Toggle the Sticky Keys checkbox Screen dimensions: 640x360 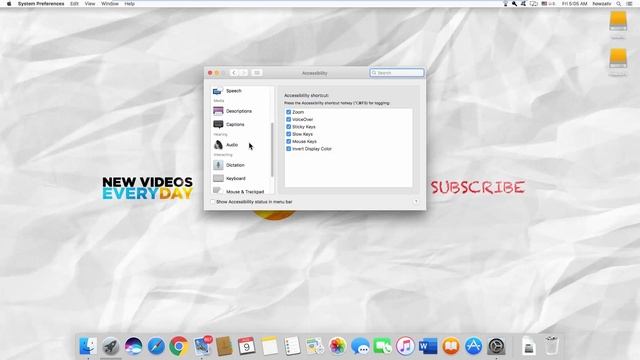(289, 127)
